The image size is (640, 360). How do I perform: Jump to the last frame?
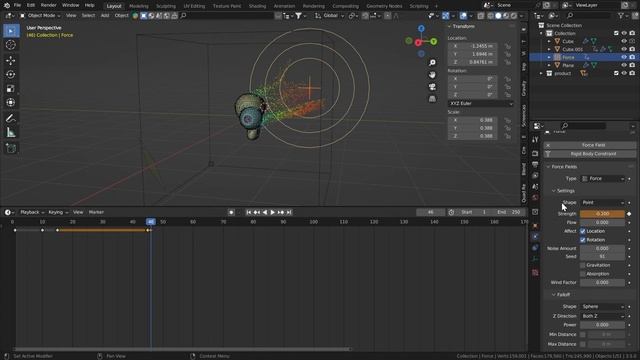pos(289,212)
